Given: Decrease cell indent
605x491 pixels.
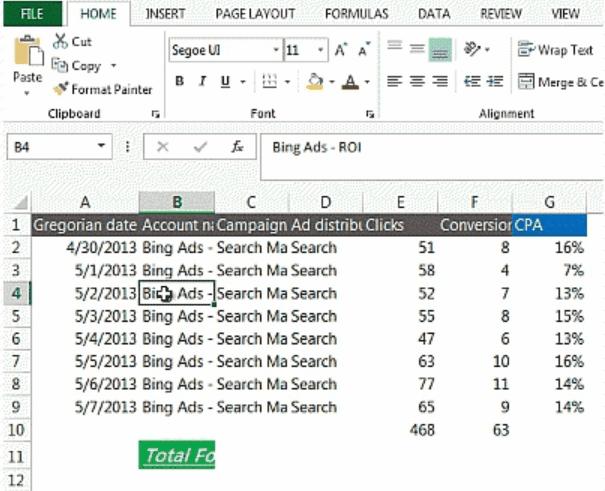Looking at the screenshot, I should (472, 81).
